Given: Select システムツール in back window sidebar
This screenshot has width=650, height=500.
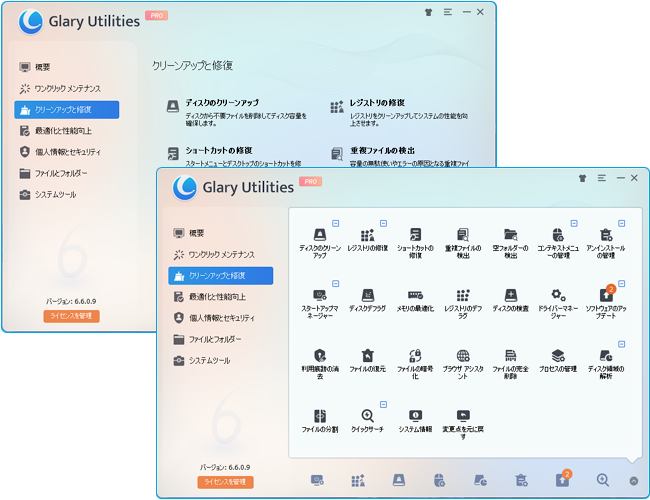Looking at the screenshot, I should click(67, 194).
